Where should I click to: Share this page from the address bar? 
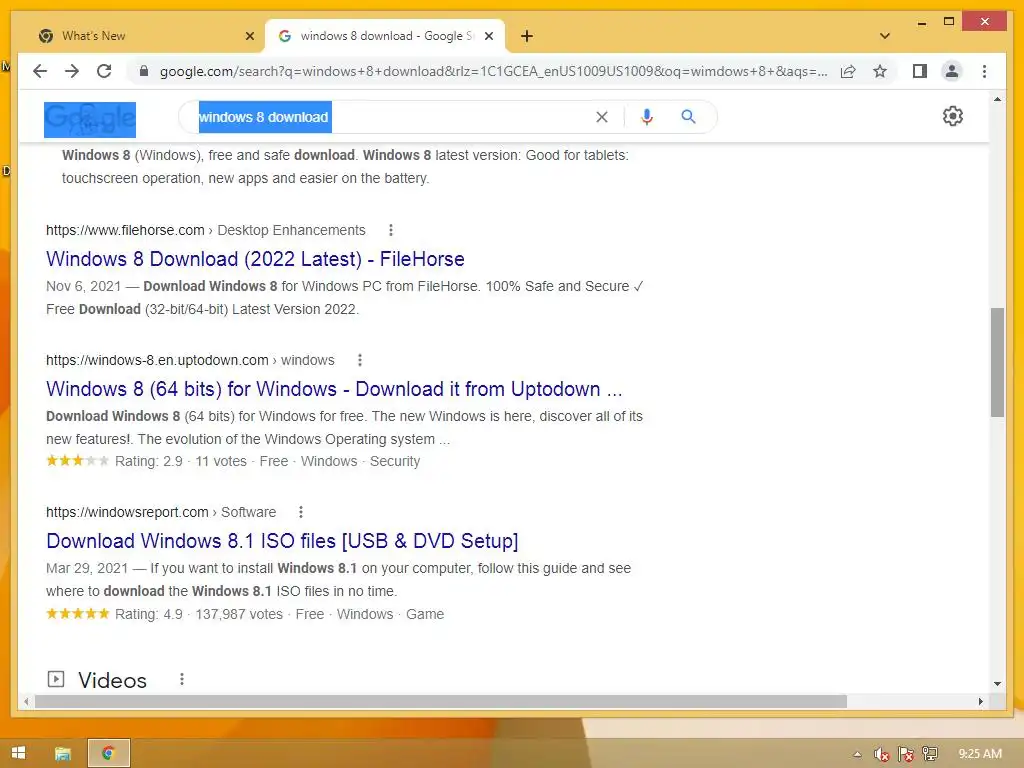point(848,71)
